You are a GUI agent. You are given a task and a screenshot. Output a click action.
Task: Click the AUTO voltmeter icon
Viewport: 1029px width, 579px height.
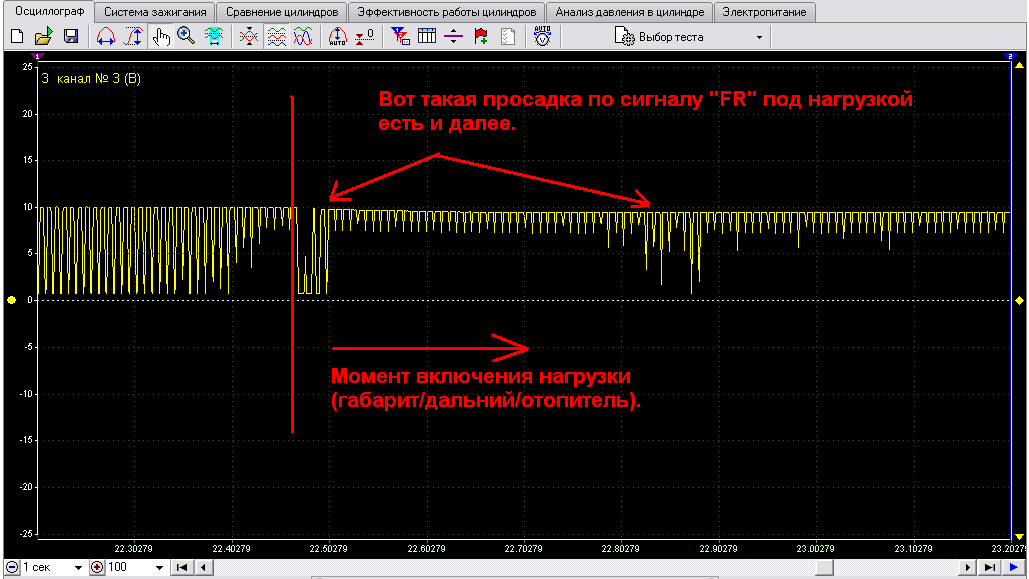coord(543,36)
